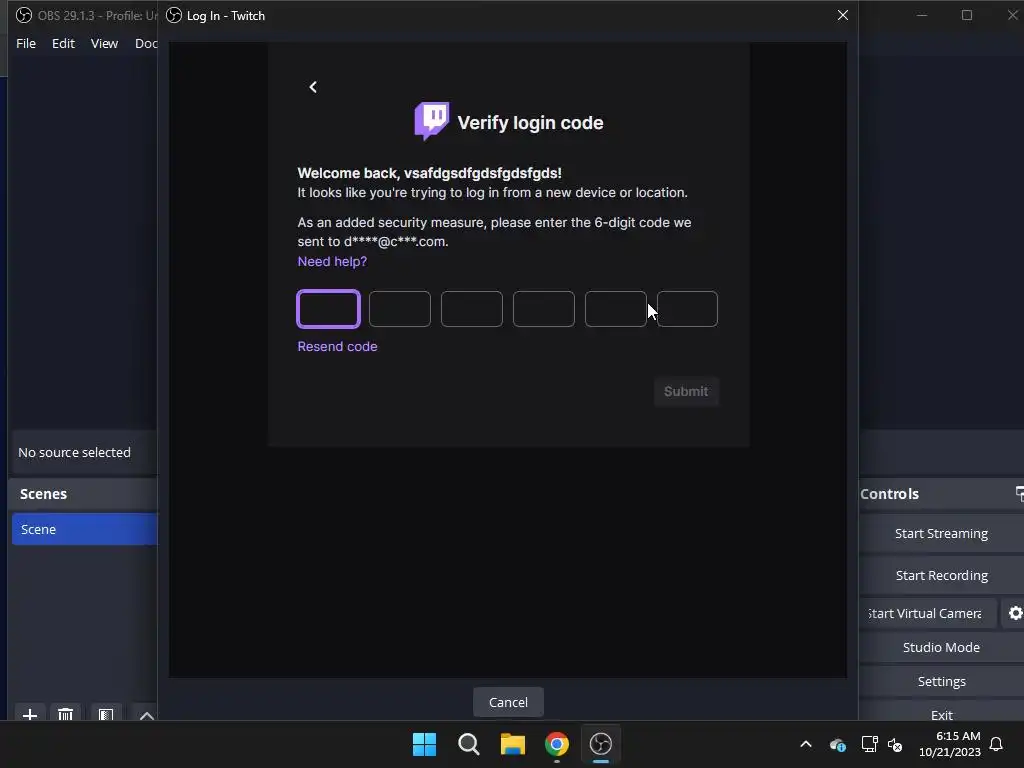Image resolution: width=1024 pixels, height=768 pixels.
Task: Select the Scene item in Scenes list
Action: click(84, 529)
